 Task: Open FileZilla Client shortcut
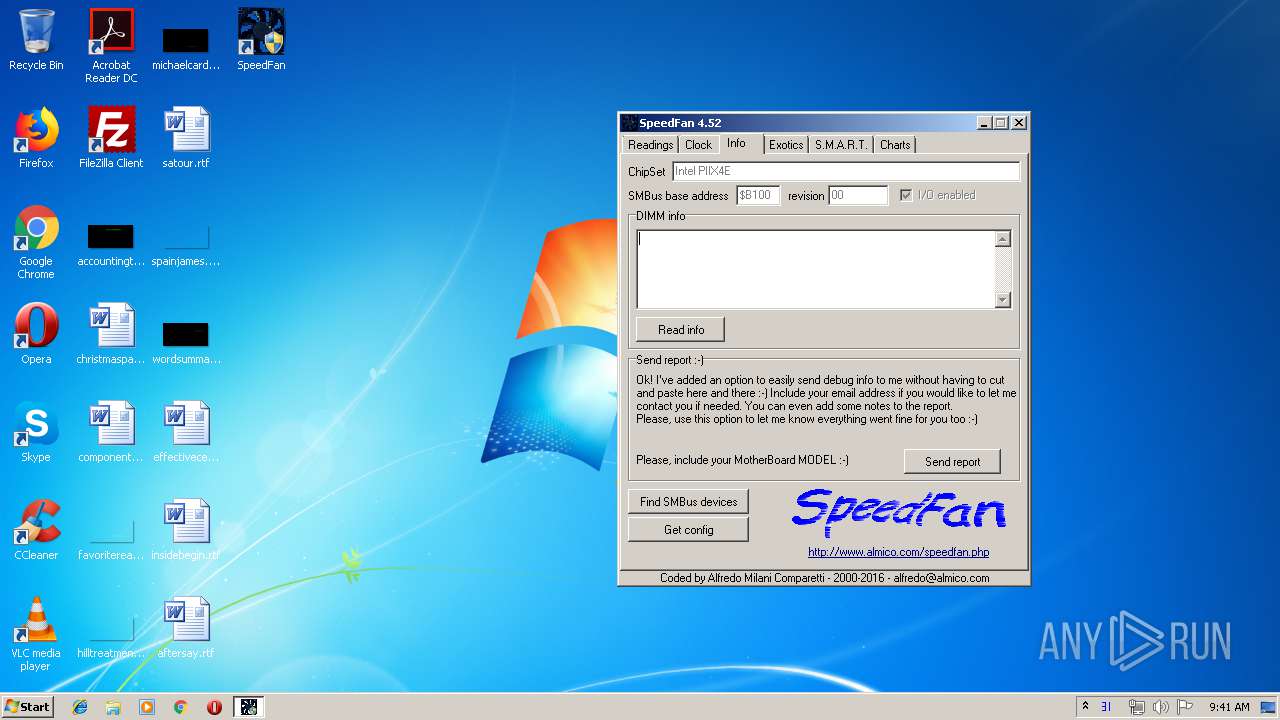tap(111, 138)
